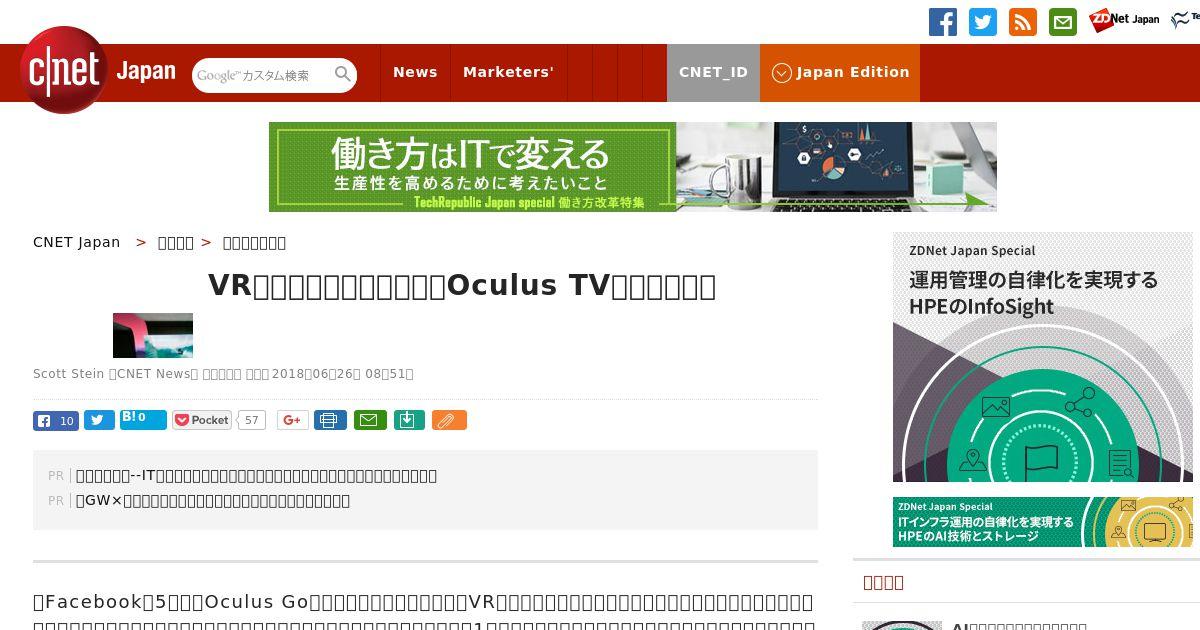Click the green TechRepublic Japan special banner

[633, 167]
